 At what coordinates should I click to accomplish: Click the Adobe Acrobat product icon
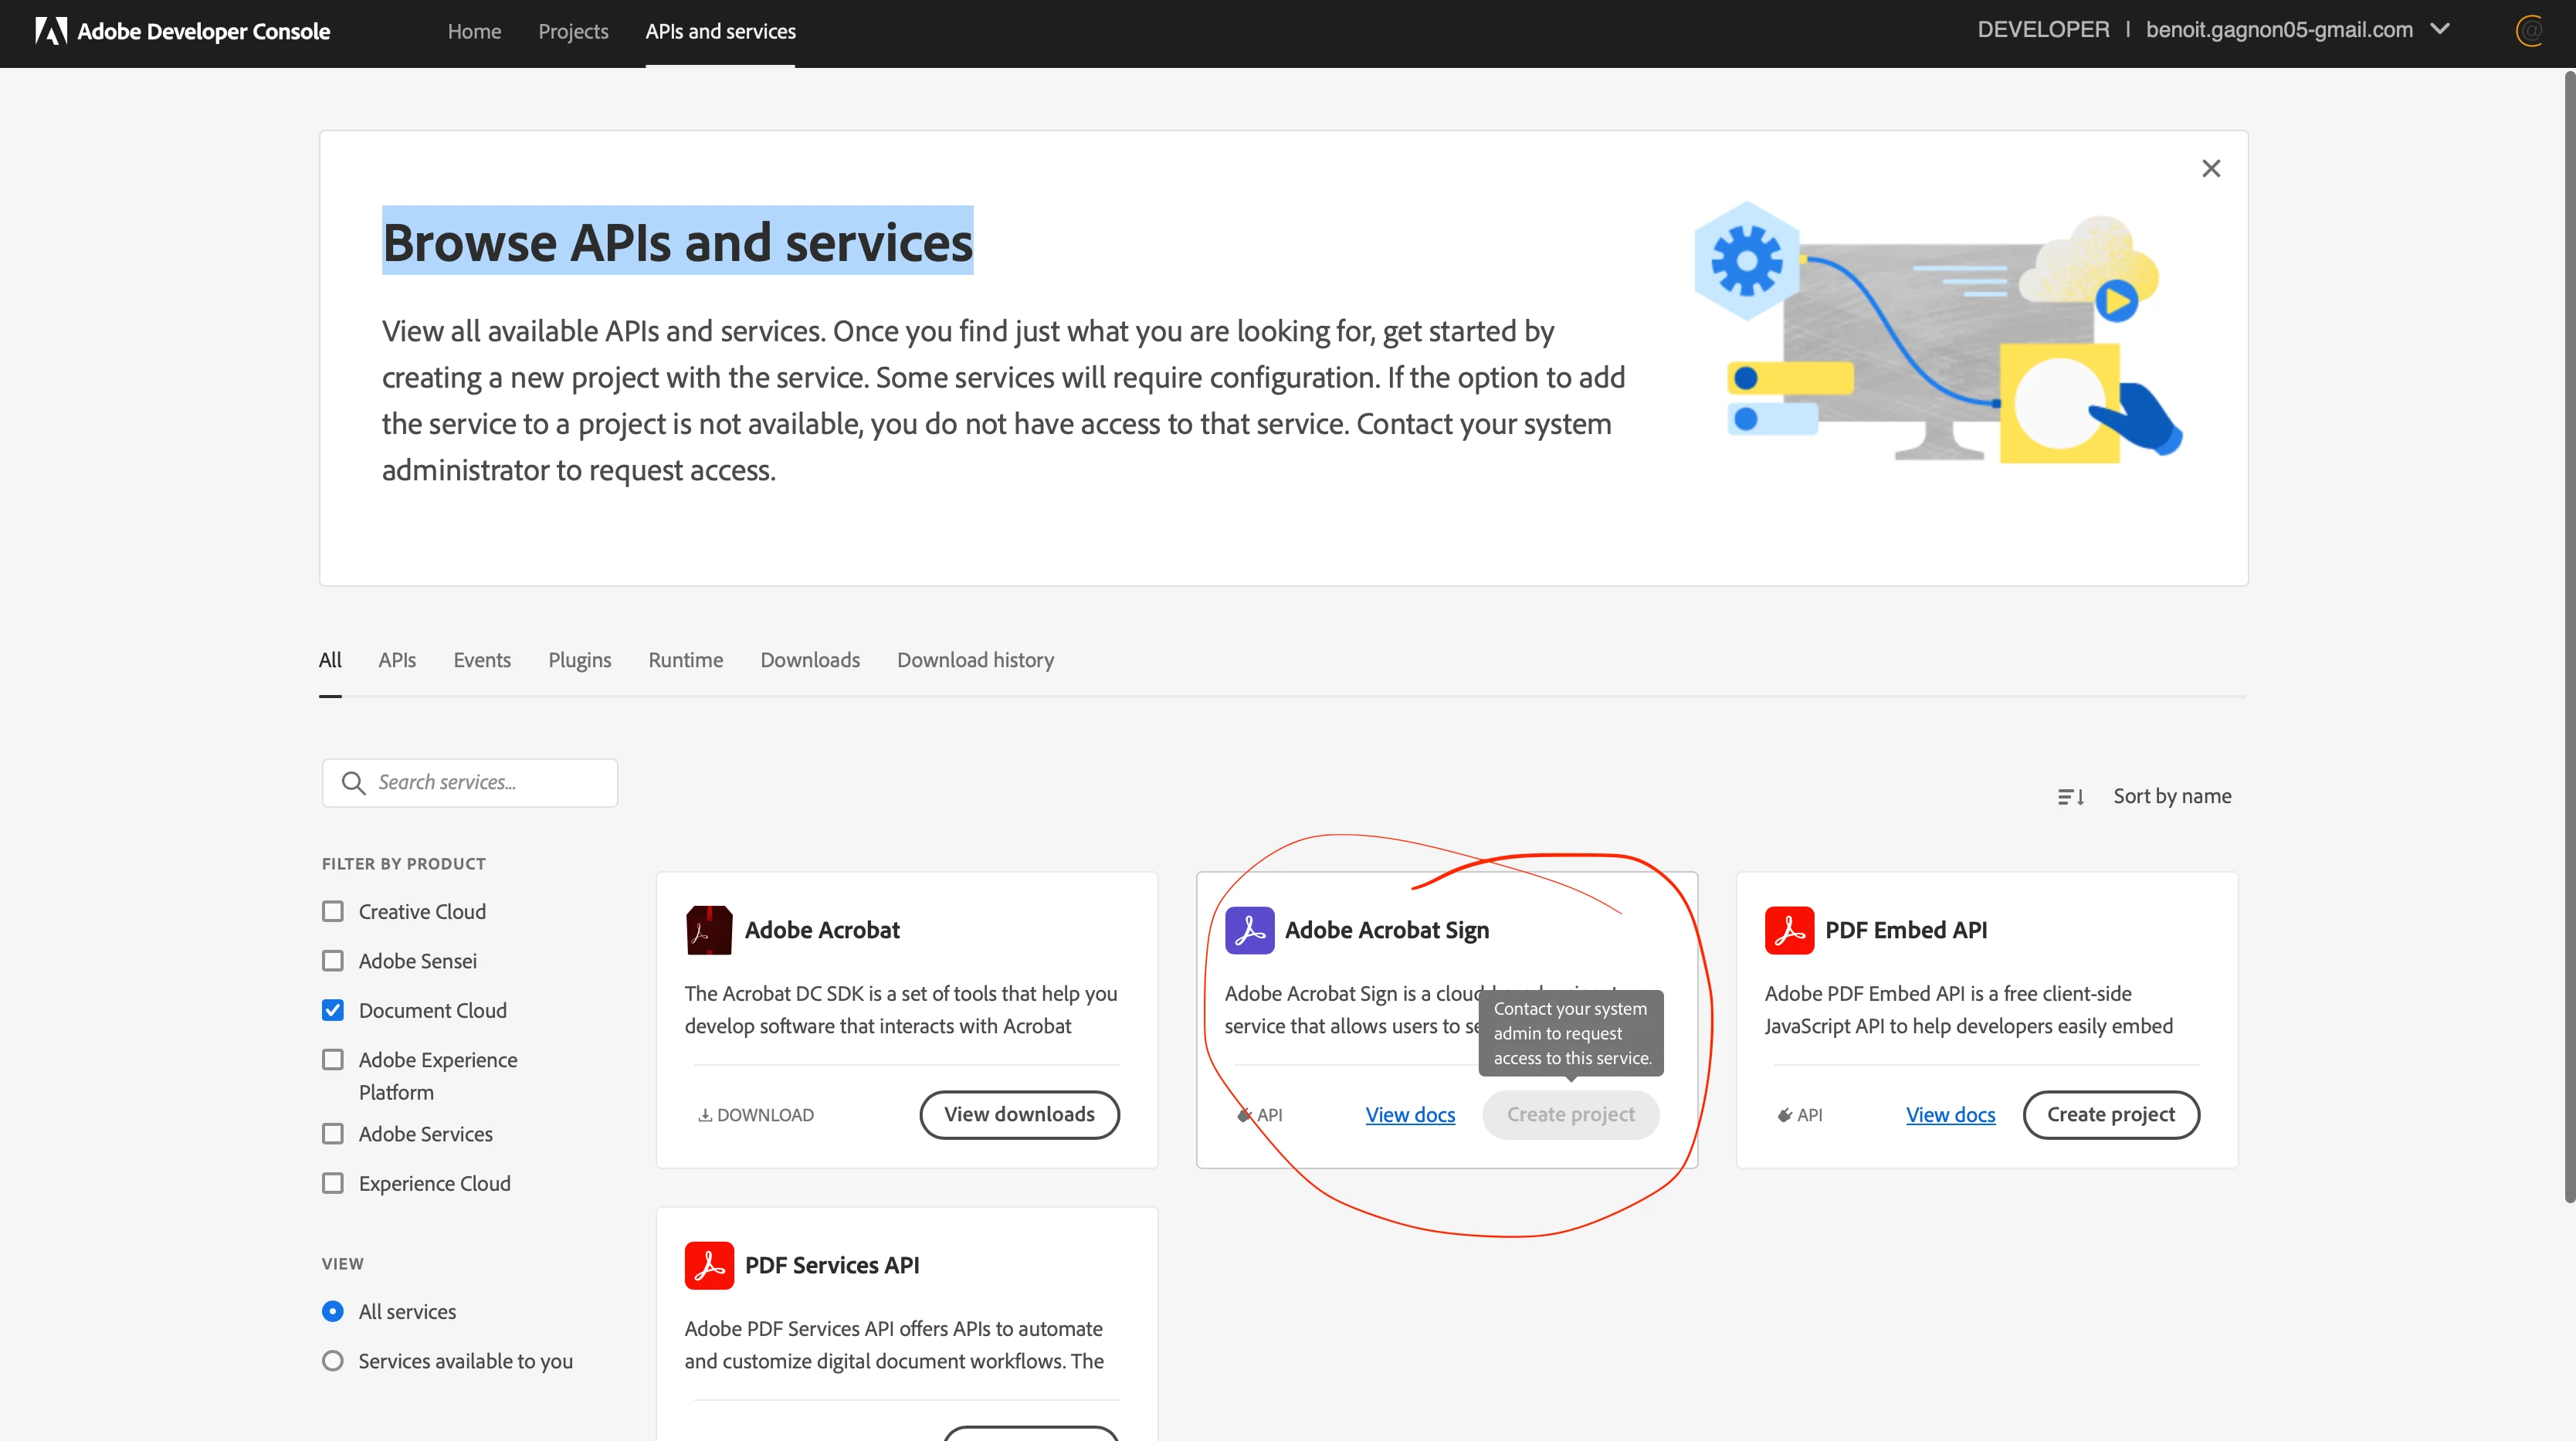click(x=708, y=930)
